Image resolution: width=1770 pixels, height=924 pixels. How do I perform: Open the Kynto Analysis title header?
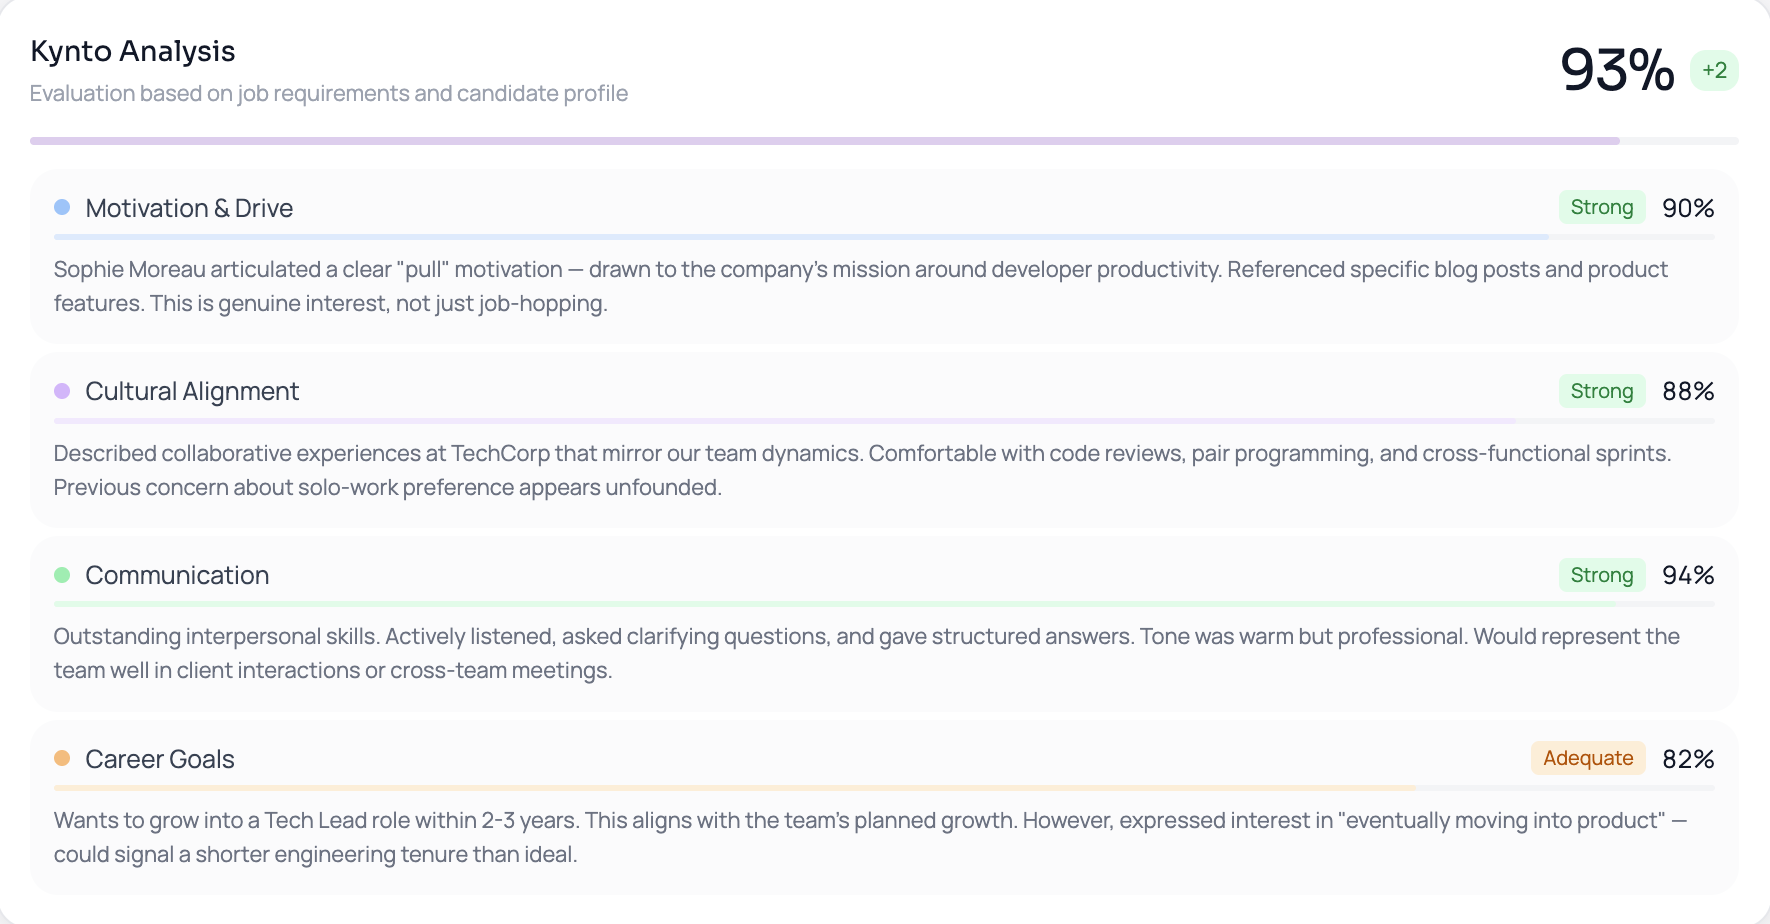133,50
